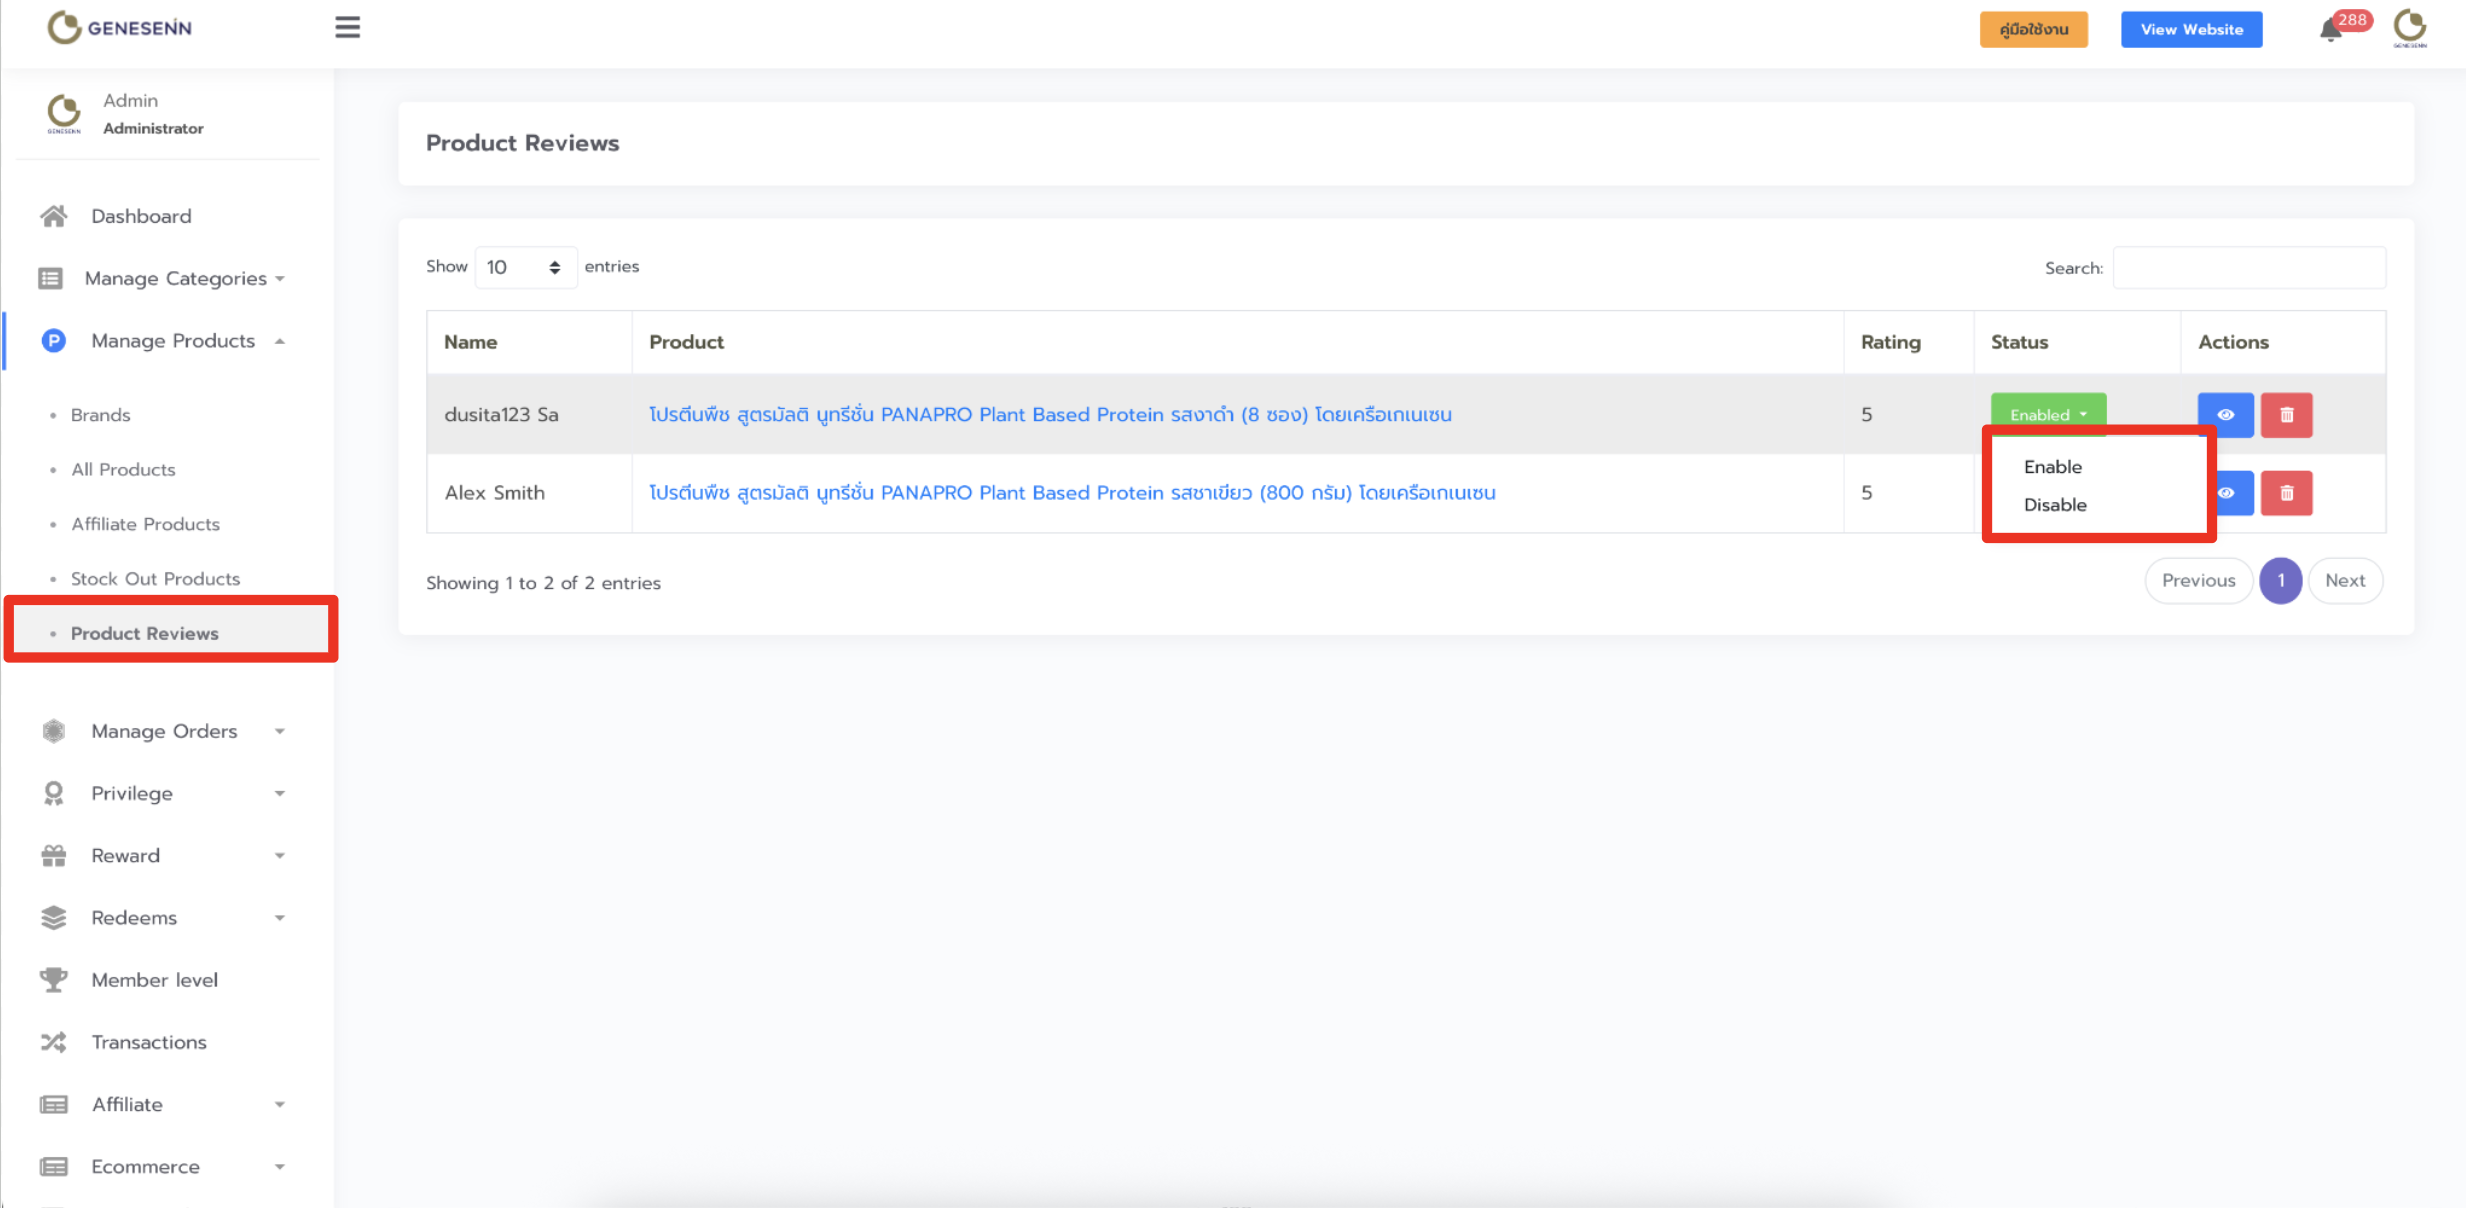Toggle the Enabled status dropdown button

point(2047,414)
